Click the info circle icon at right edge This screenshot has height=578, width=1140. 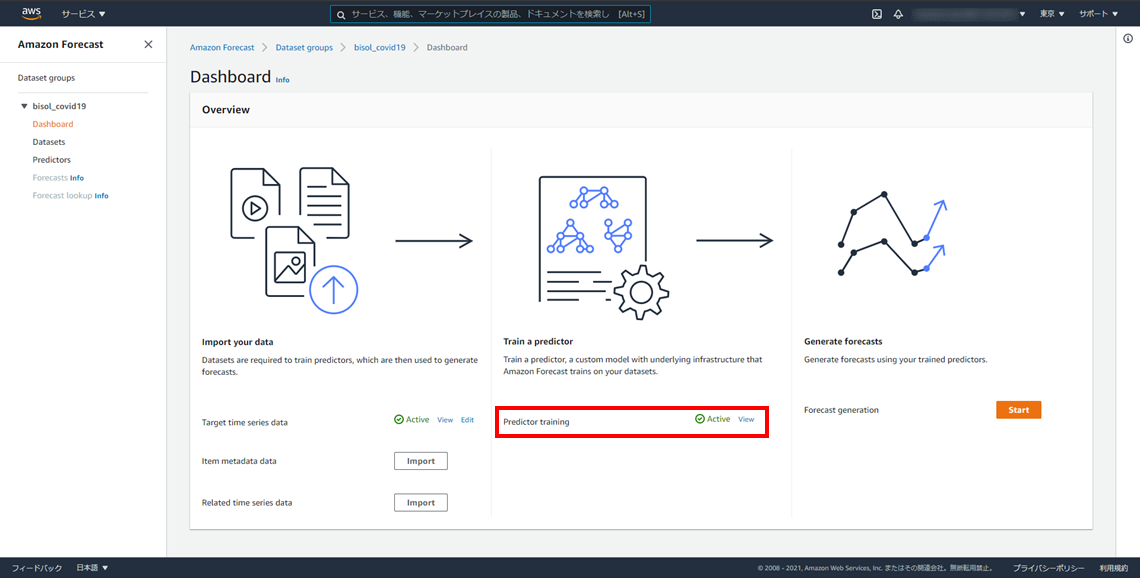1128,38
